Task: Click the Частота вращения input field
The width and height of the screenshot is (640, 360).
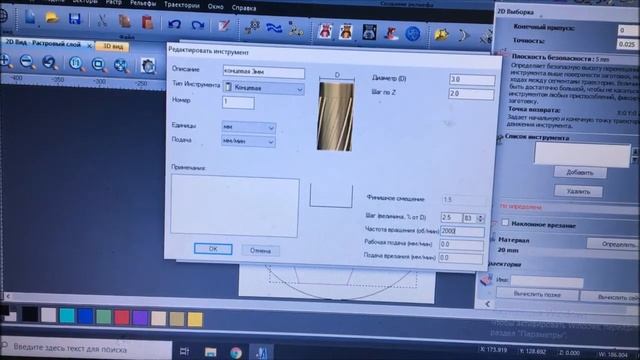Action: 462,231
